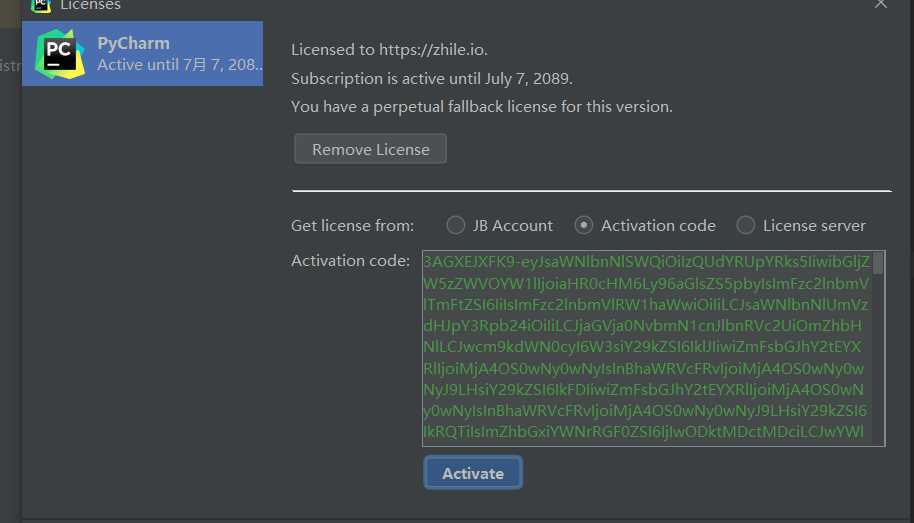Screen dimensions: 914x523
Task: Click the perpetual fallback license message
Action: coord(481,107)
